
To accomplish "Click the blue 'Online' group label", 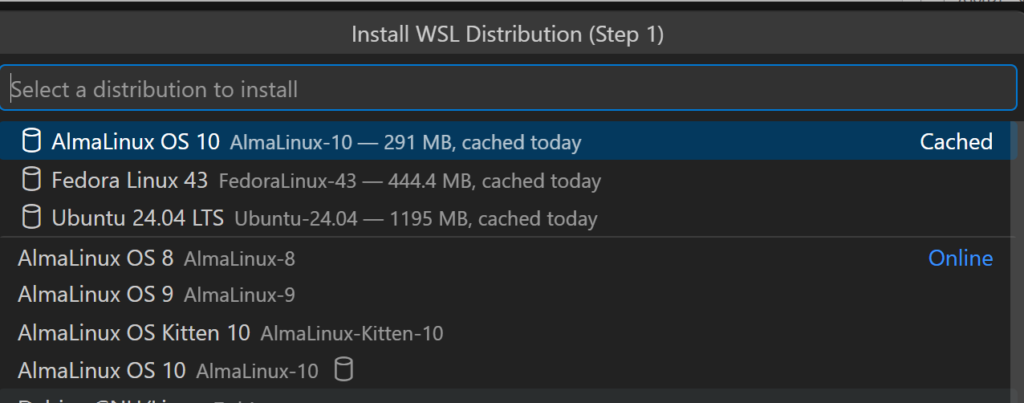I will 960,258.
